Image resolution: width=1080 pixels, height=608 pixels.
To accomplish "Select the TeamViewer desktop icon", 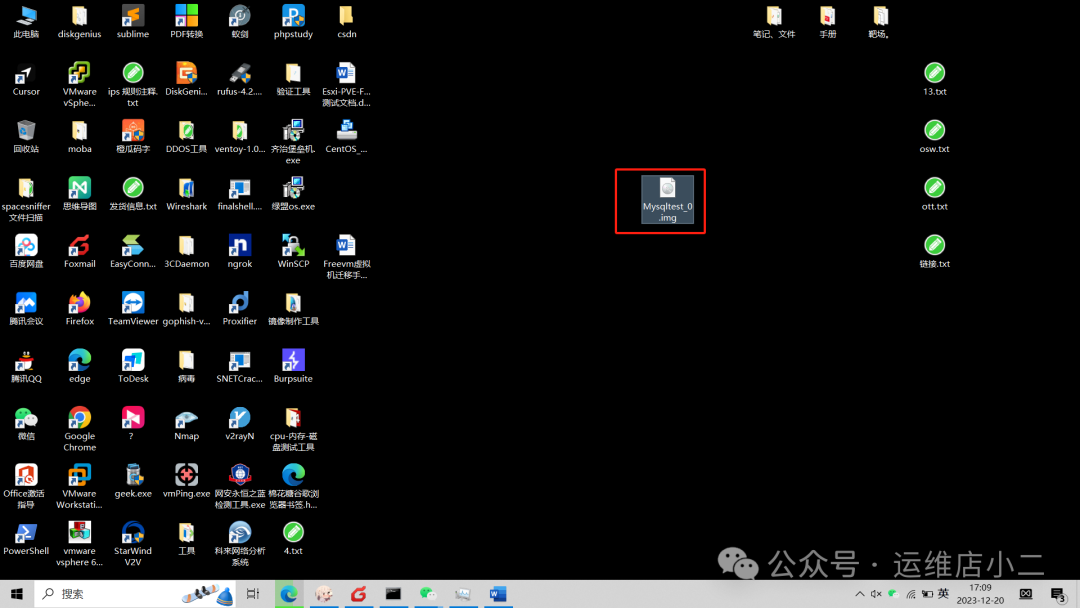I will click(x=133, y=308).
